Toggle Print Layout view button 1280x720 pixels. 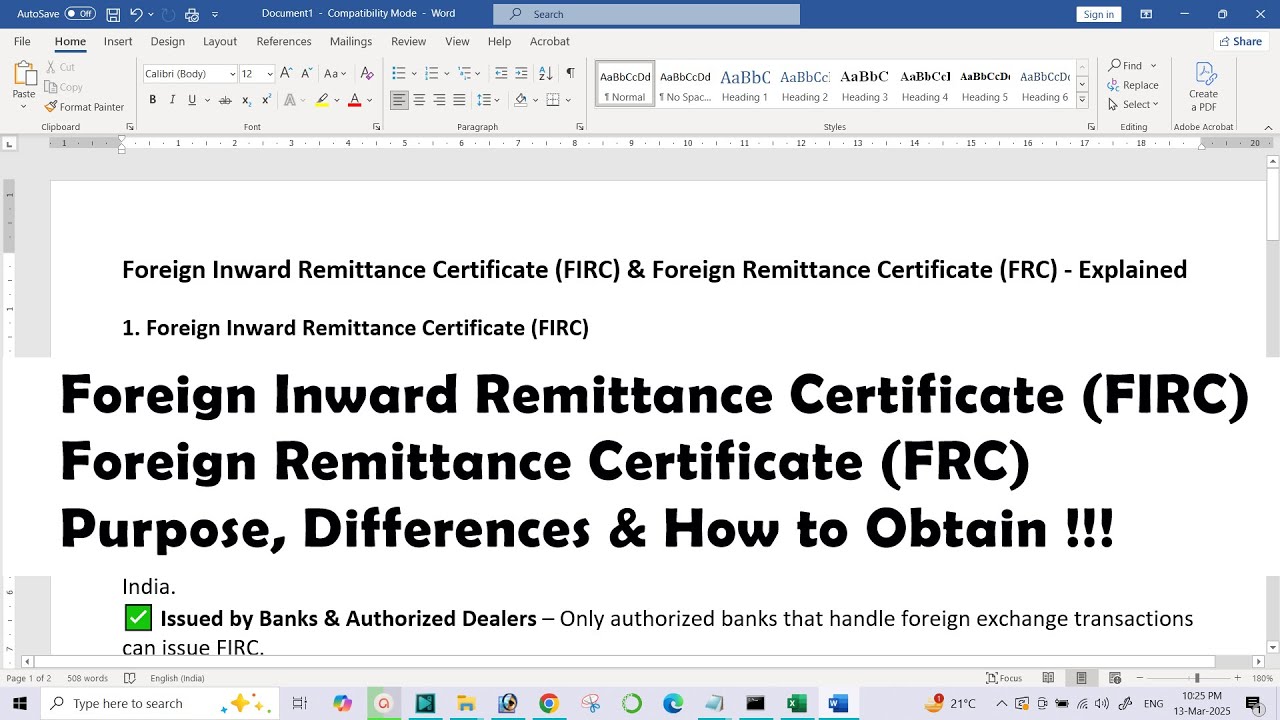tap(1081, 678)
